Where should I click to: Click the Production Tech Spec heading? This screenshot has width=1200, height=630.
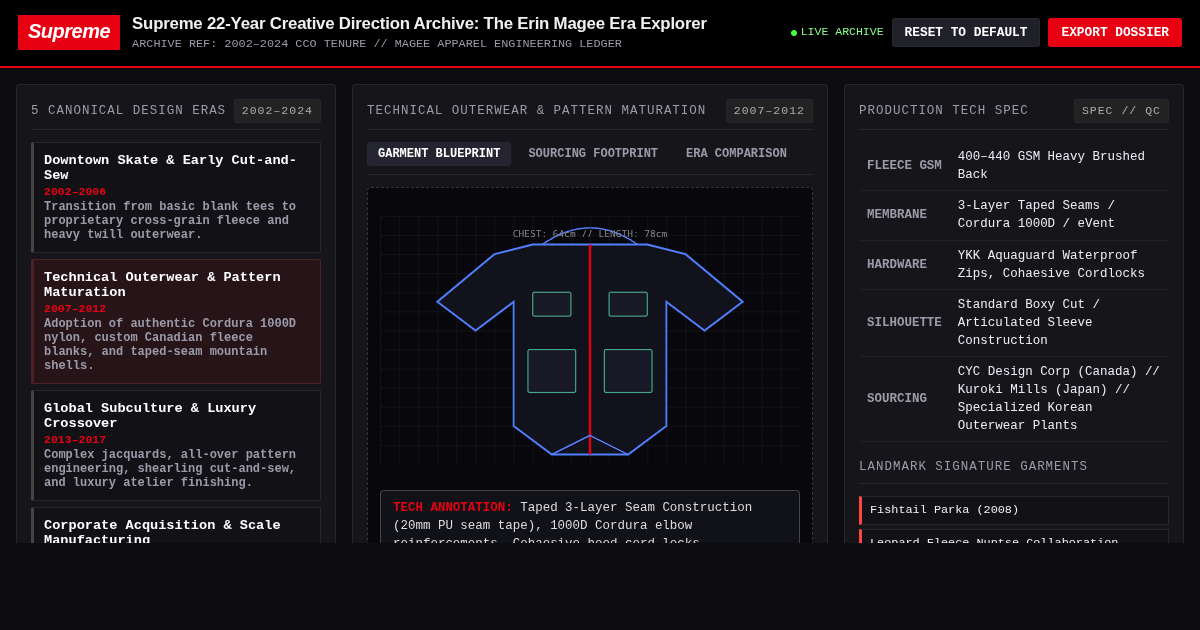tap(943, 111)
